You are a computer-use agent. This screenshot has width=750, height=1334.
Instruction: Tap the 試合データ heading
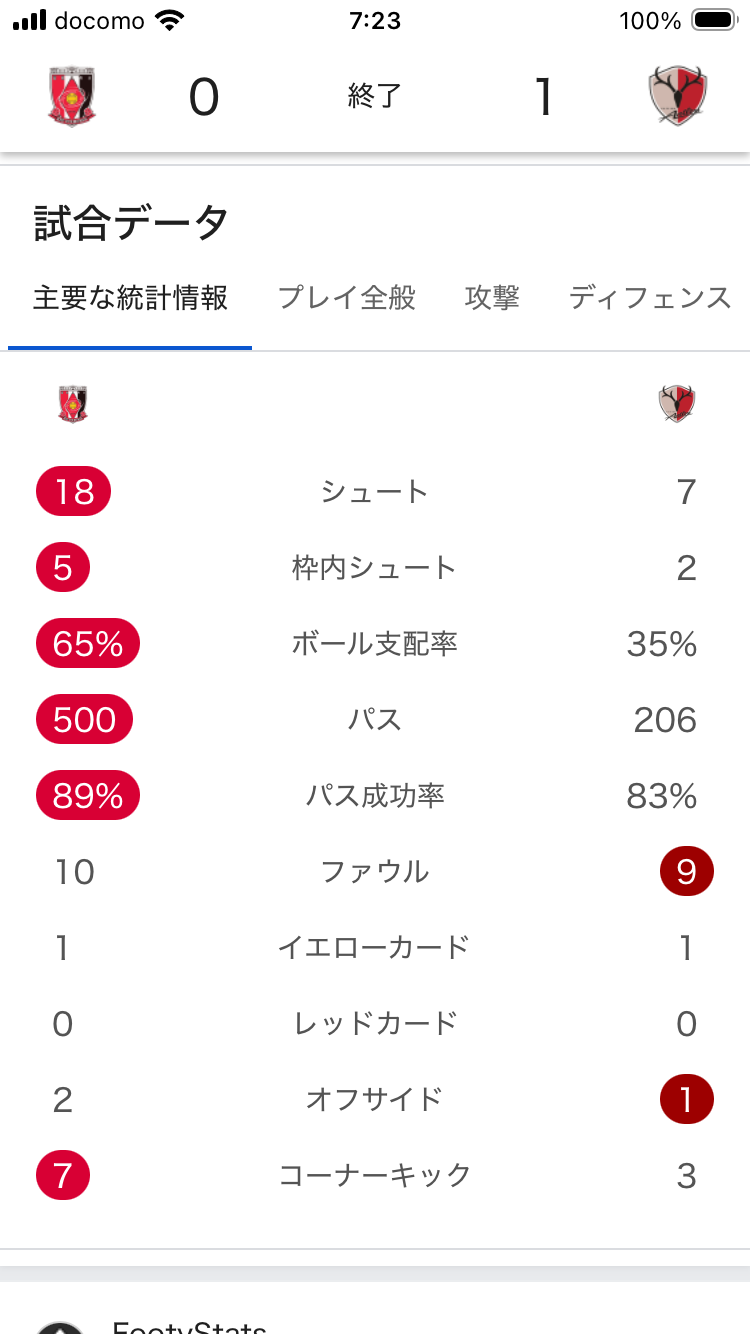(131, 223)
